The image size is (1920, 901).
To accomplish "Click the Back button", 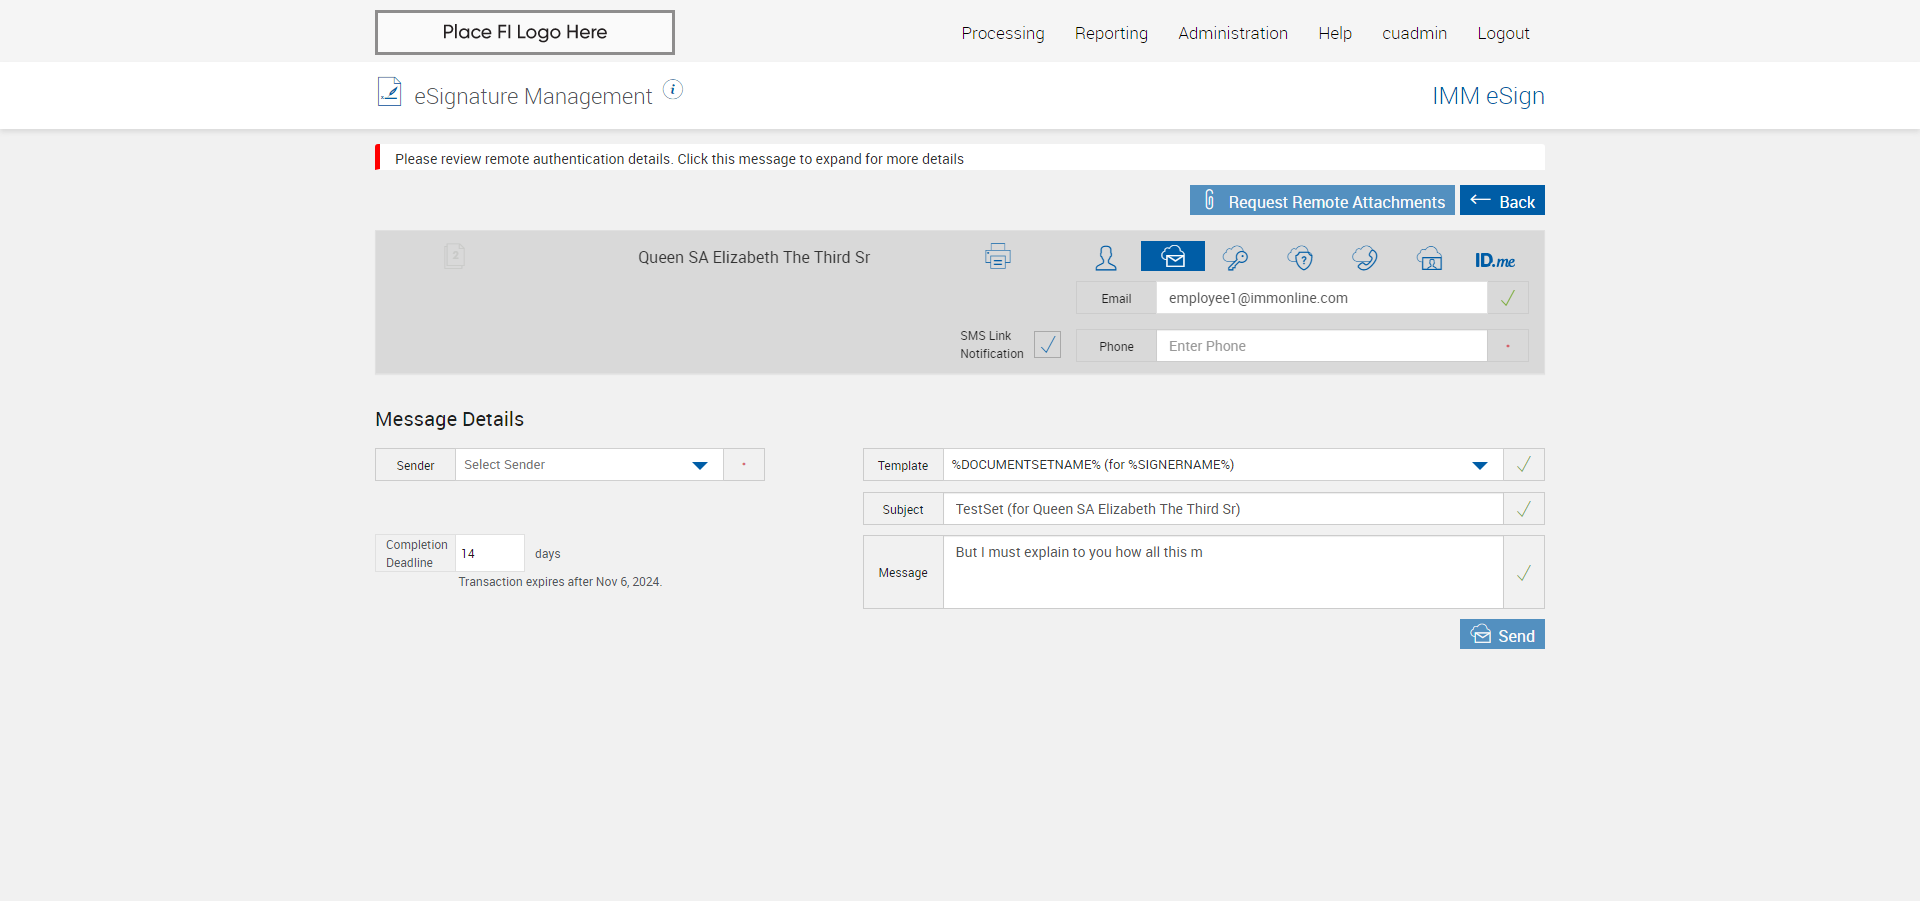I will [x=1502, y=200].
